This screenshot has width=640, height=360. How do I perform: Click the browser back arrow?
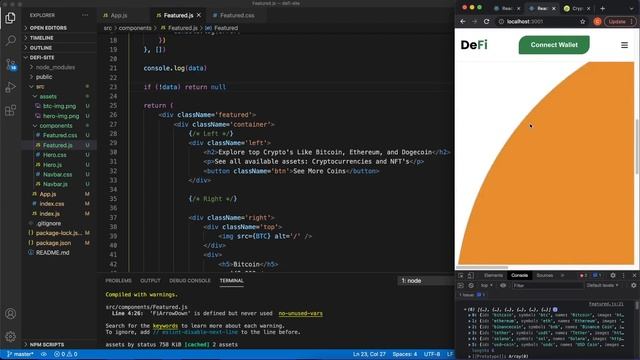point(463,22)
